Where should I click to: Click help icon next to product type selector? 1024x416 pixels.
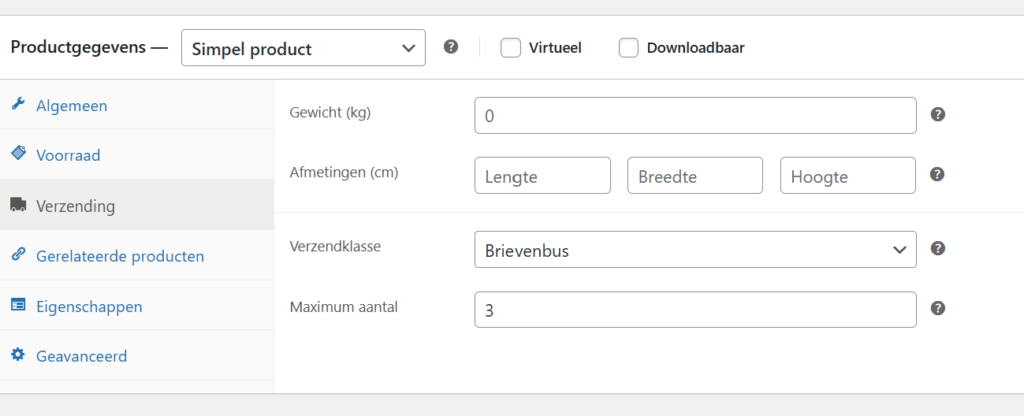(x=451, y=47)
